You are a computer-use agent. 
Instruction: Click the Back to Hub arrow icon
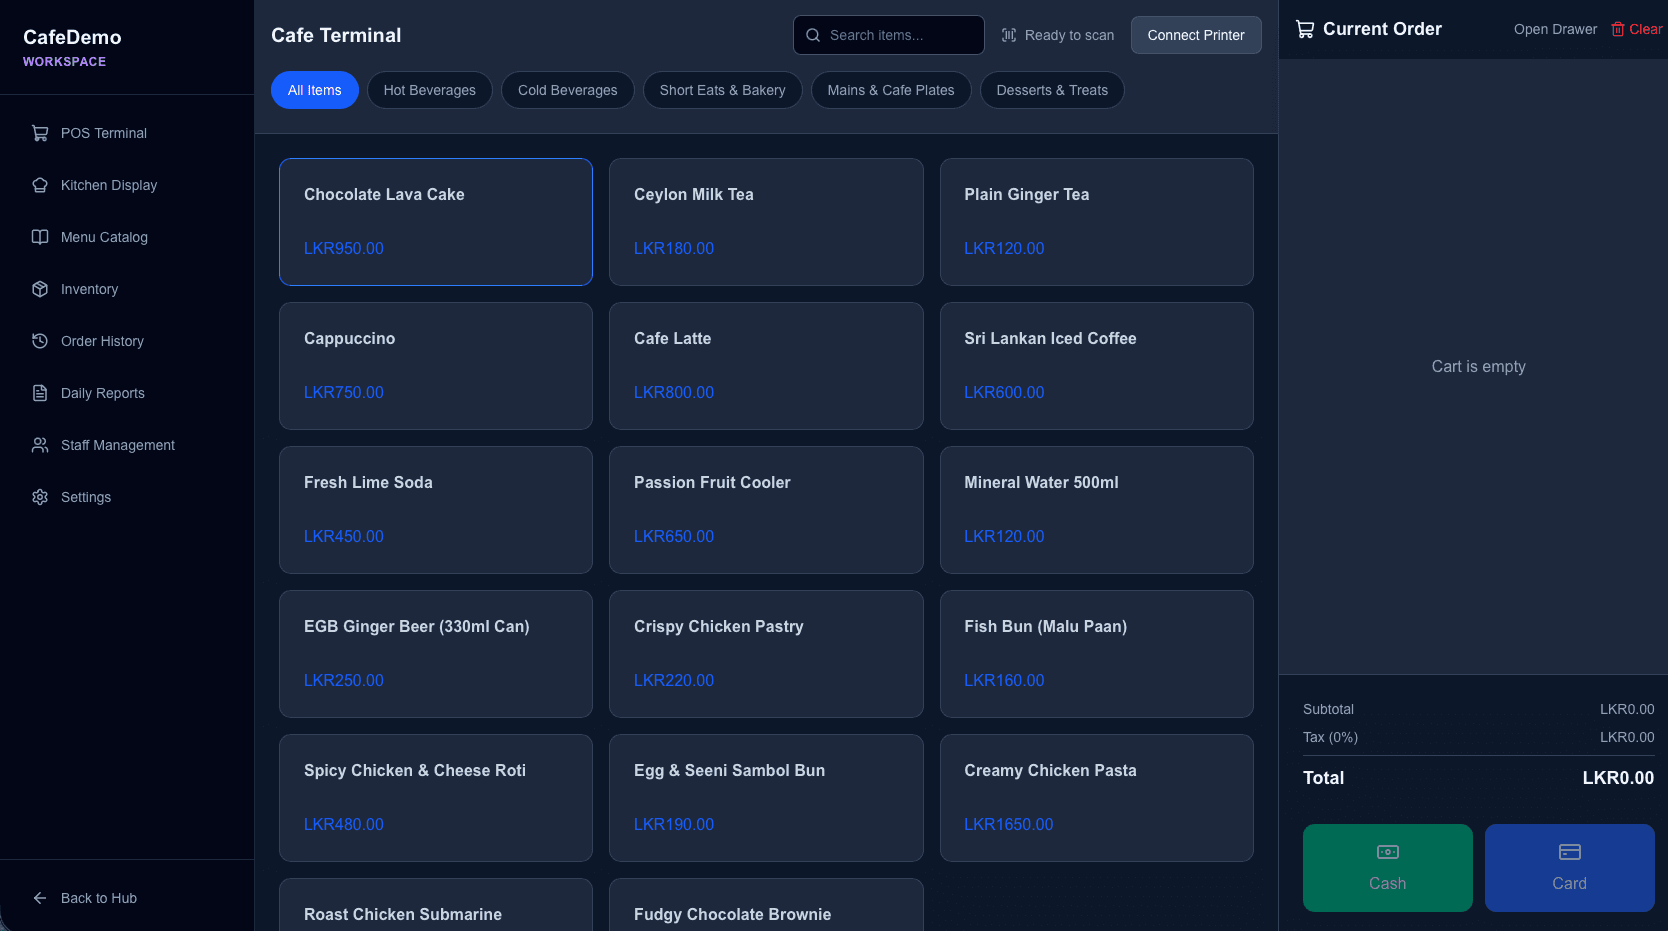40,898
